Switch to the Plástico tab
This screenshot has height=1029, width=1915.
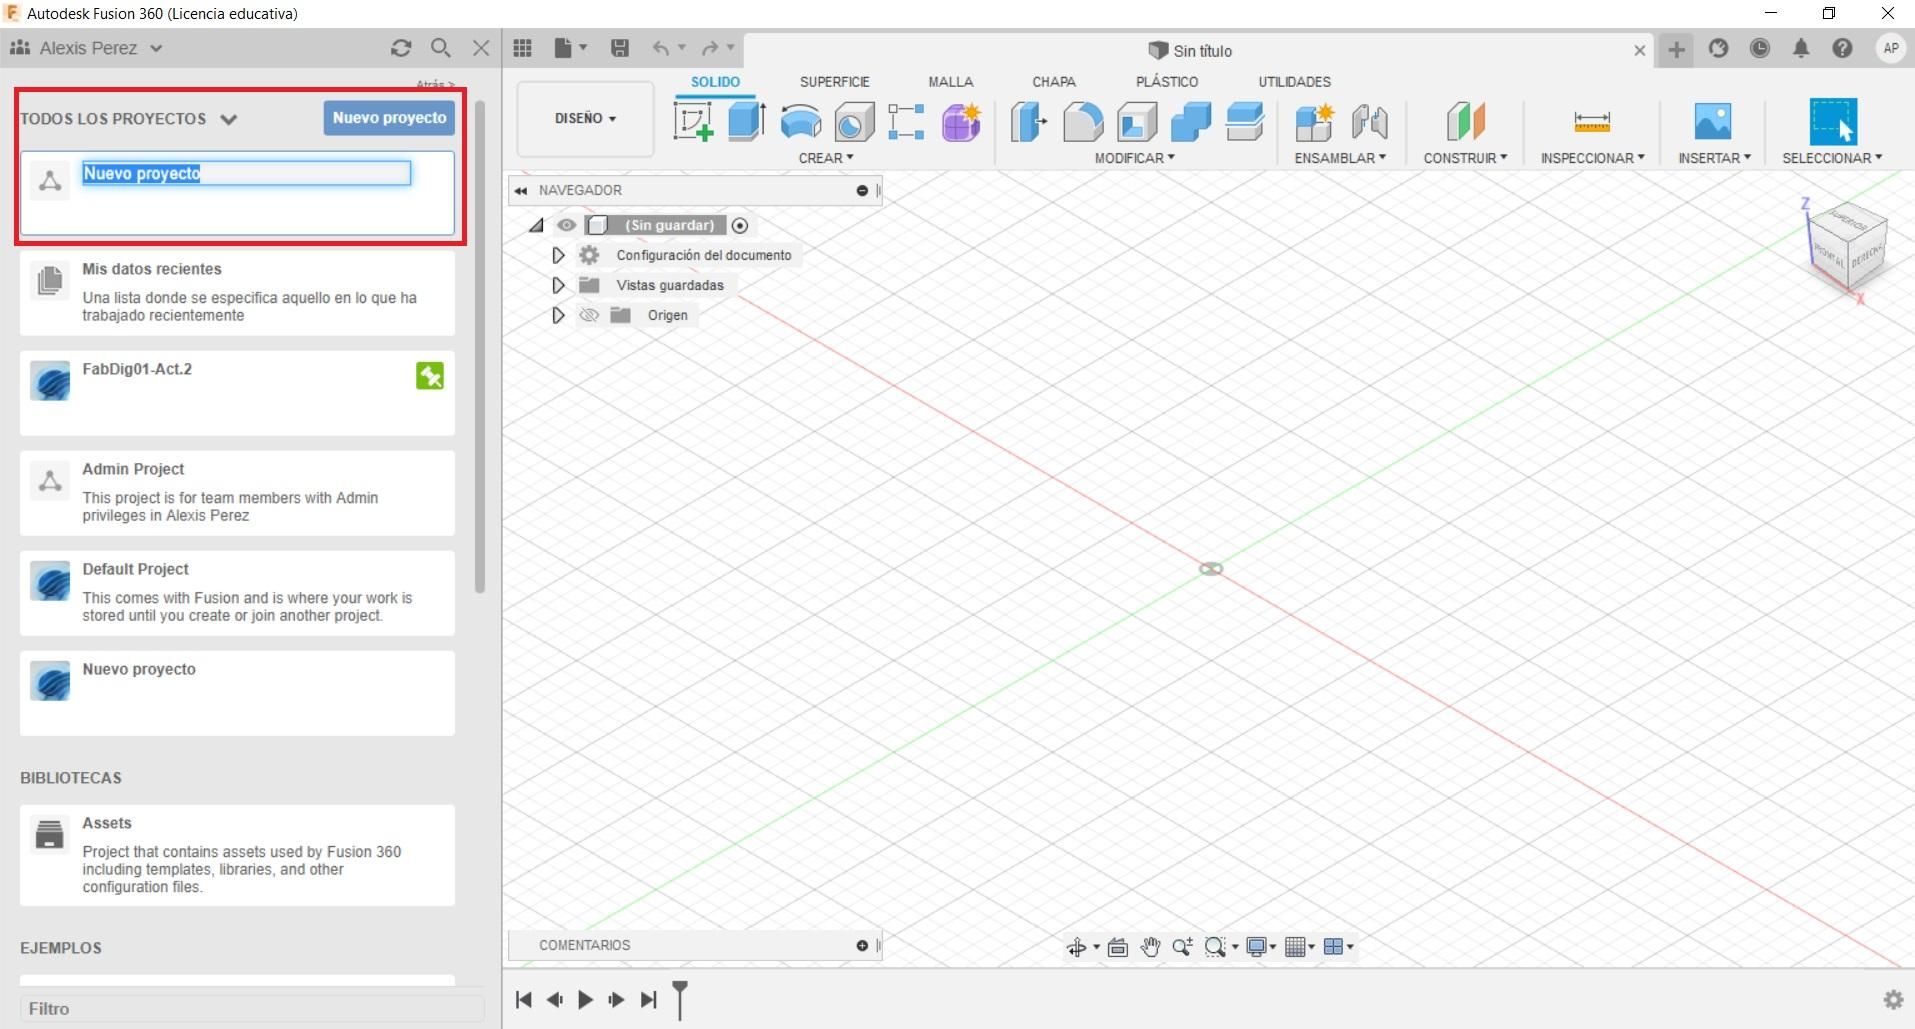pyautogui.click(x=1167, y=82)
